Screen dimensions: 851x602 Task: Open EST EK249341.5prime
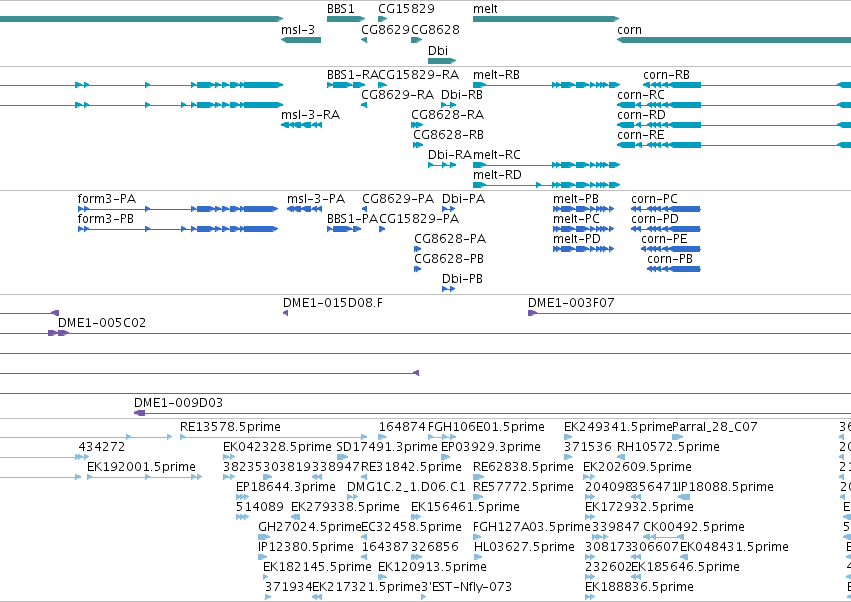(x=618, y=427)
